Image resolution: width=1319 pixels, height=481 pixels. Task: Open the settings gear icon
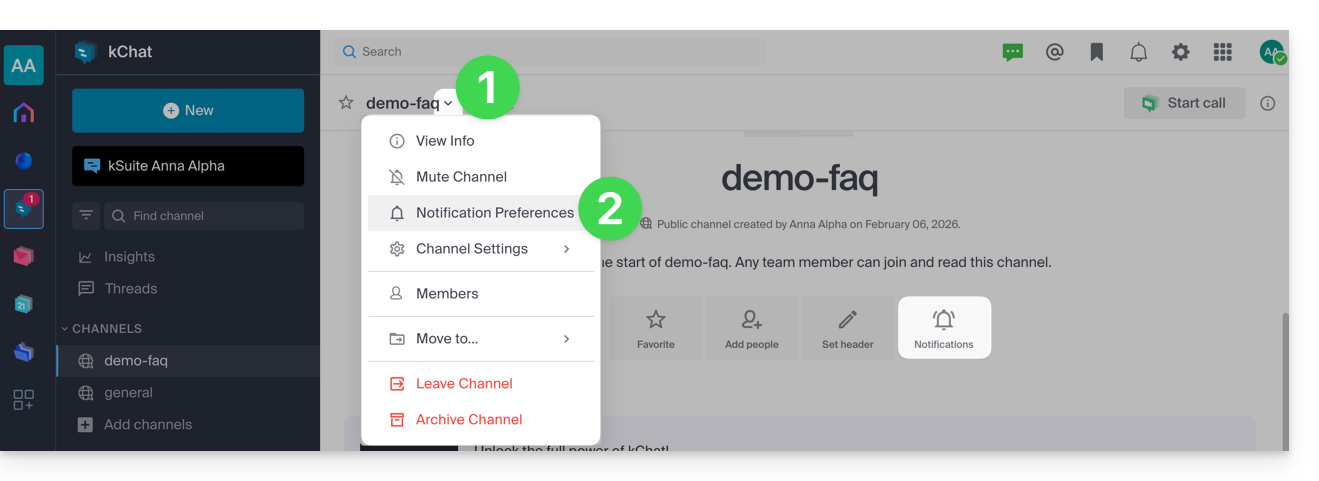tap(1180, 52)
